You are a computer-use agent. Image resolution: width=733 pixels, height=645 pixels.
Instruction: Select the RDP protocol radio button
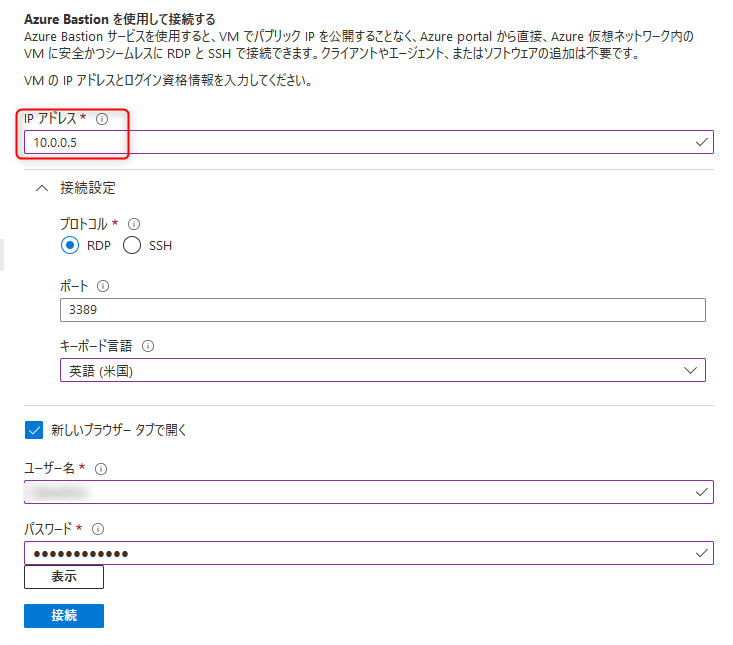click(x=70, y=245)
